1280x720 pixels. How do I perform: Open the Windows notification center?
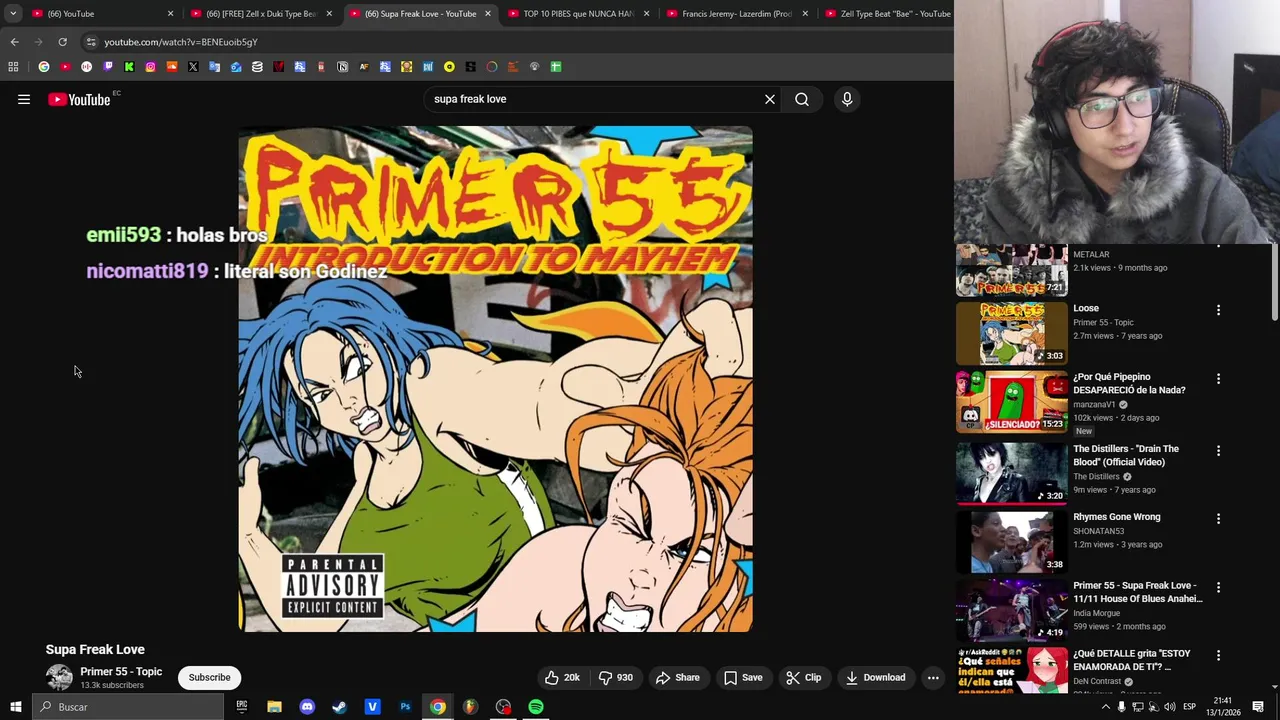coord(1258,707)
